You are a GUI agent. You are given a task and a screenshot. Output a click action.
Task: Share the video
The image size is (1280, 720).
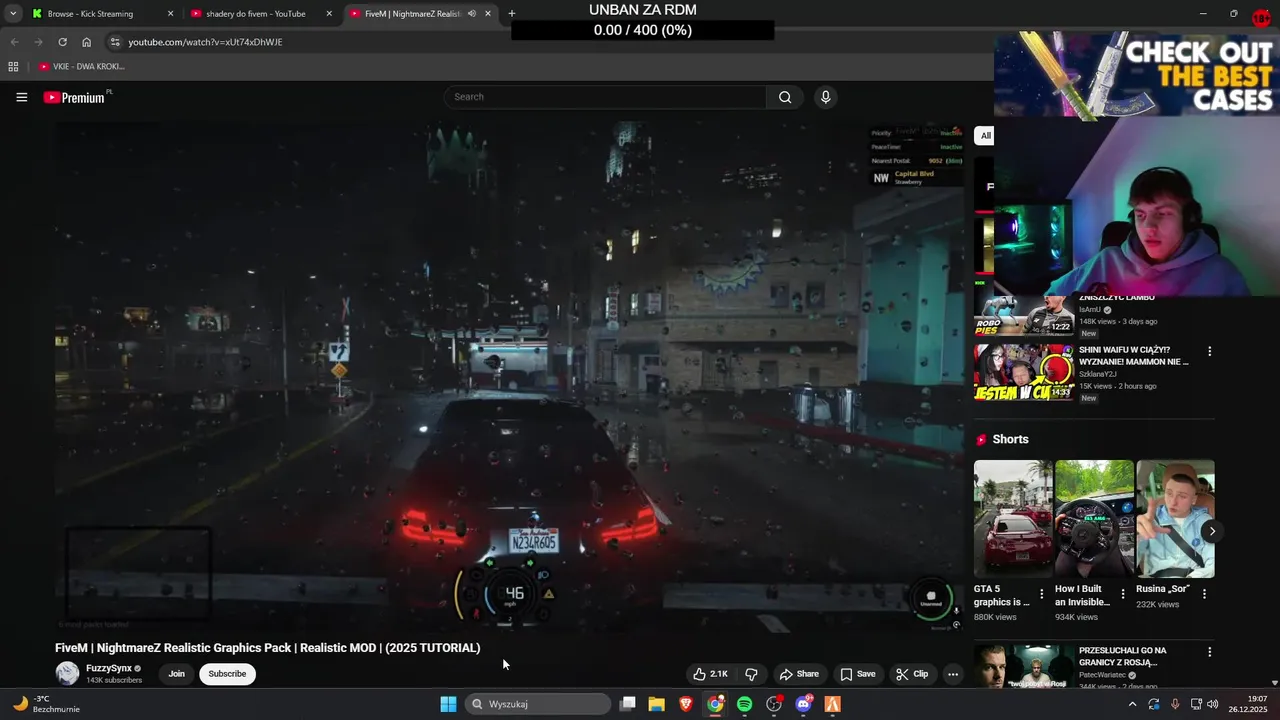[799, 674]
